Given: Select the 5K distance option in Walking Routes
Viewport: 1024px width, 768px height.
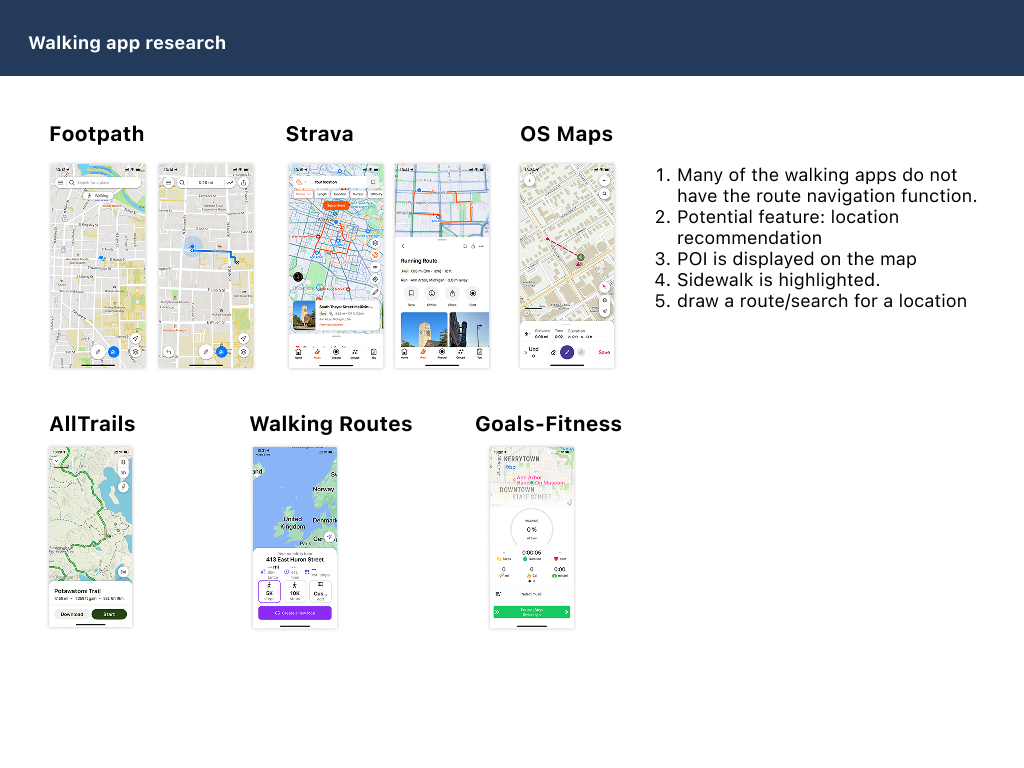Looking at the screenshot, I should click(x=270, y=592).
